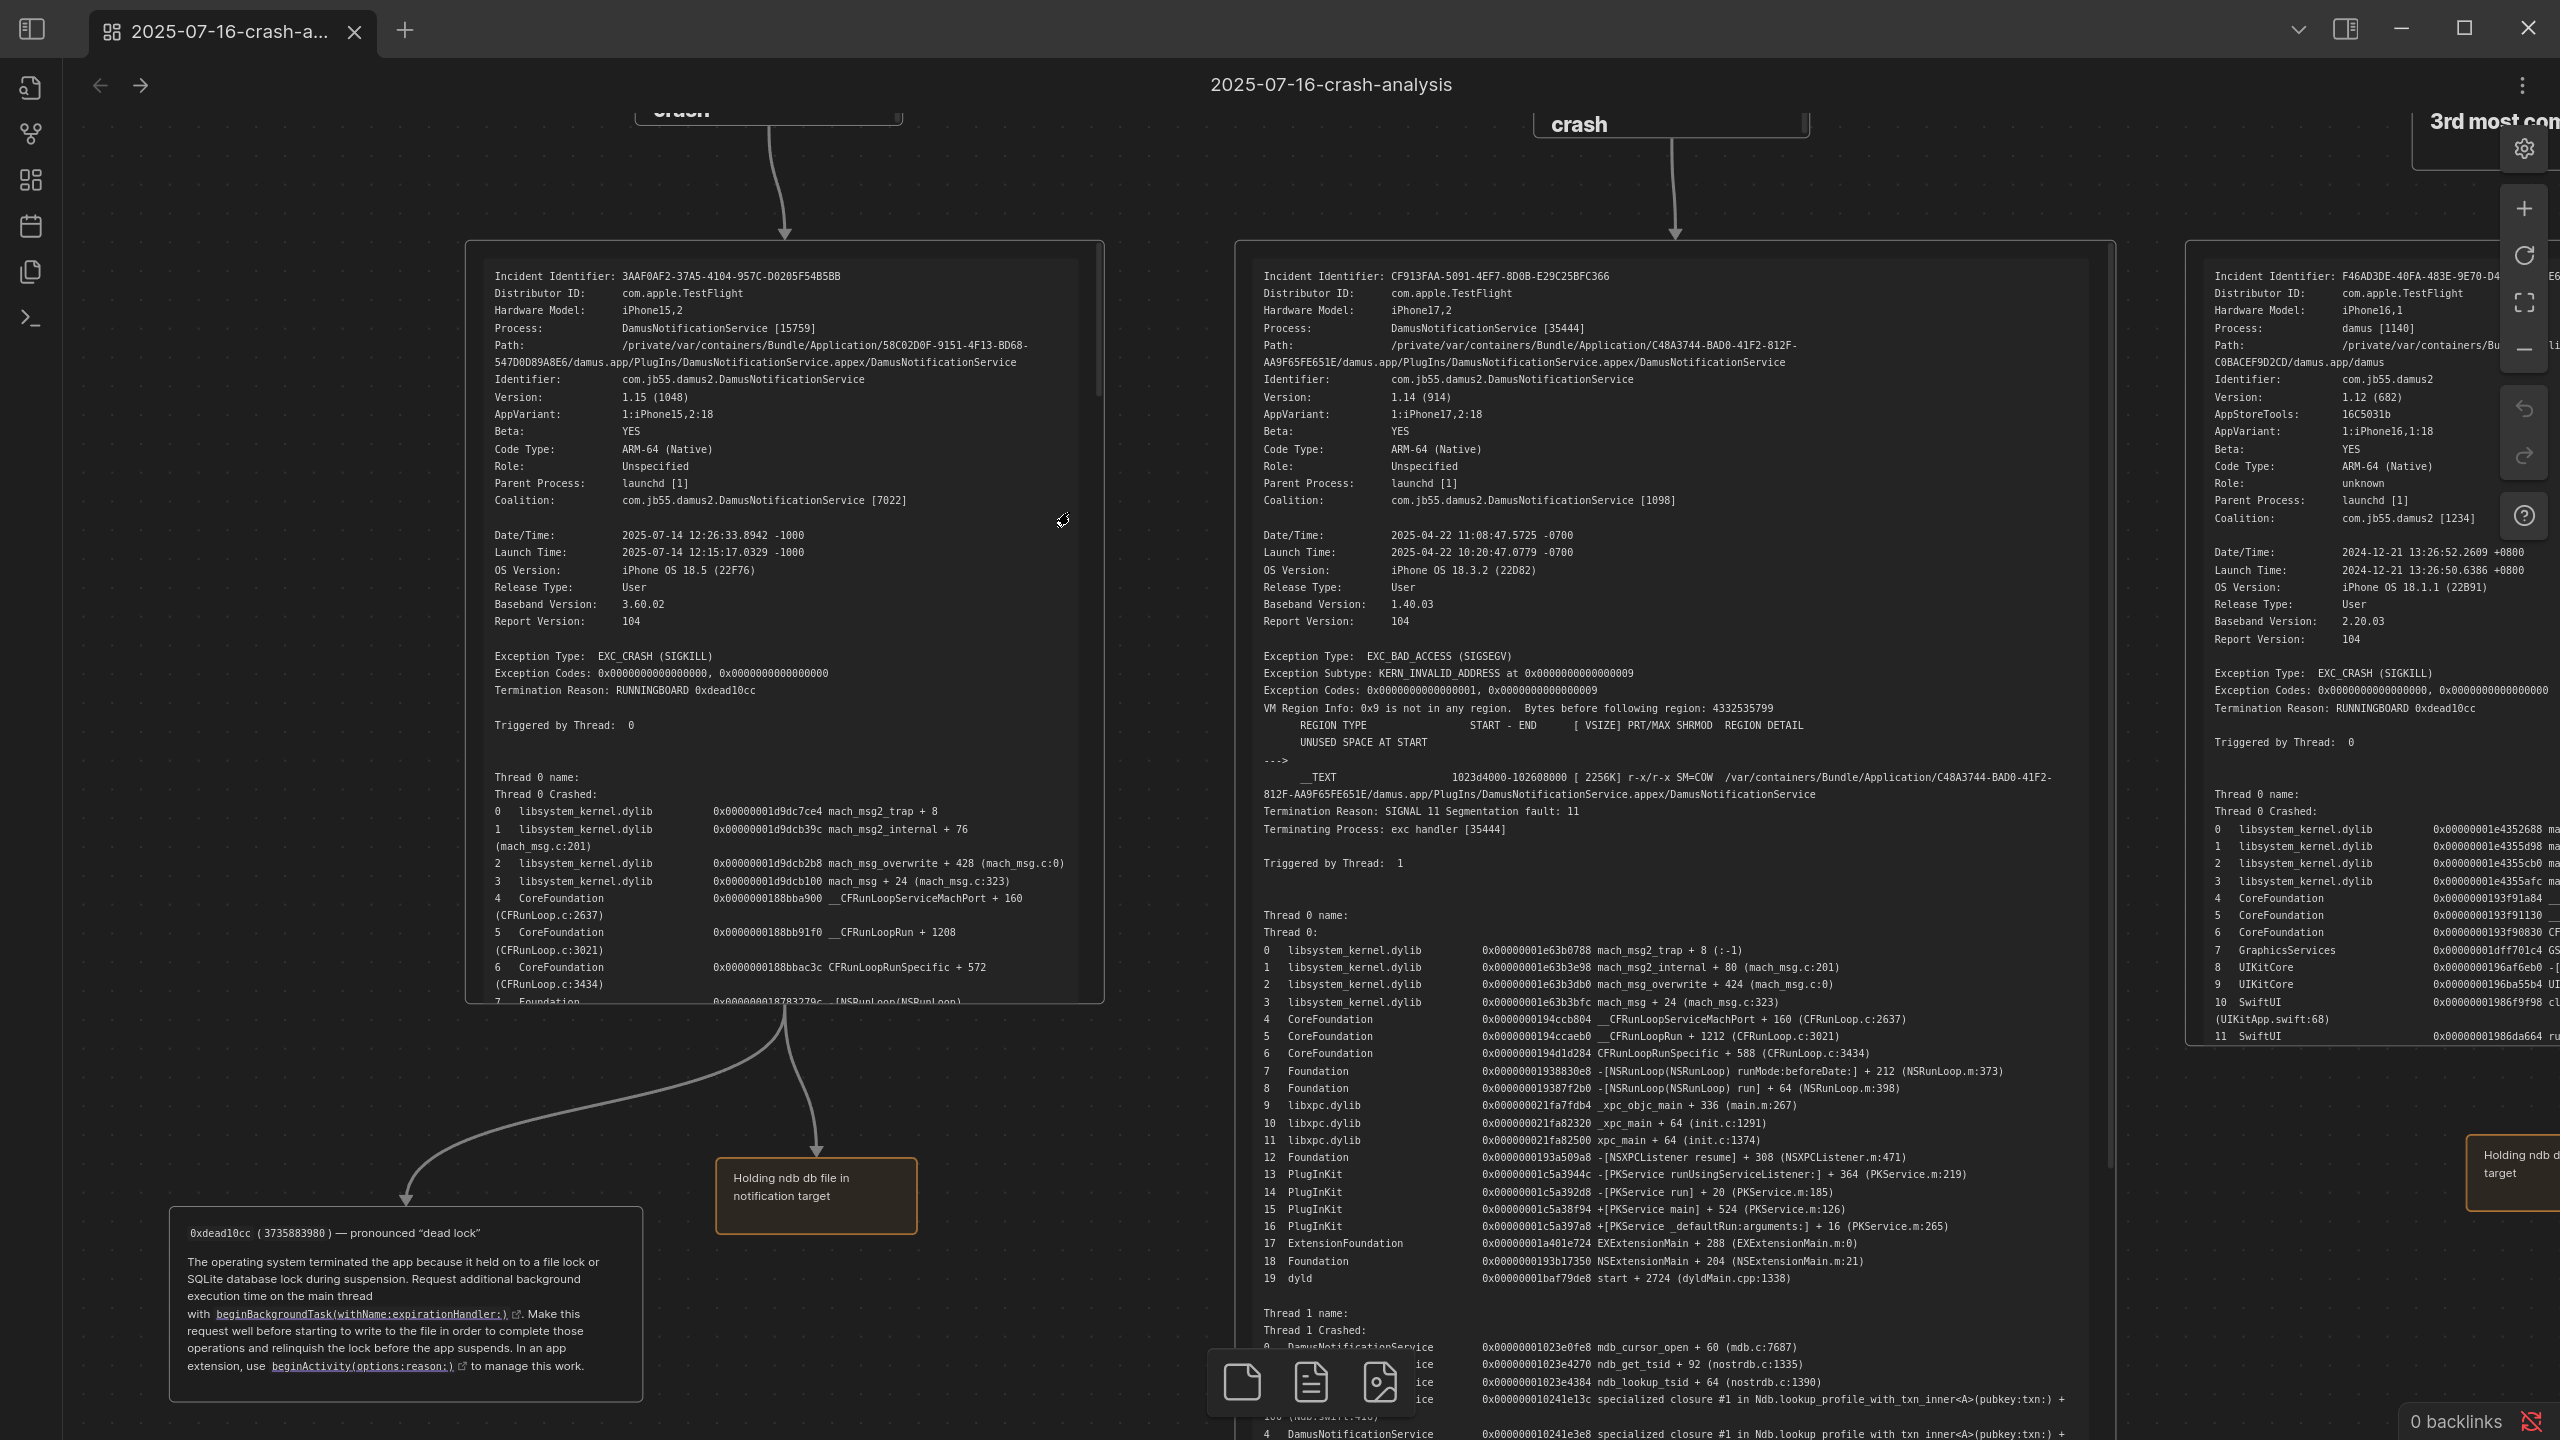The height and width of the screenshot is (1440, 2560).
Task: Click 'Thread 1 Crashed:' line
Action: click(x=1314, y=1330)
